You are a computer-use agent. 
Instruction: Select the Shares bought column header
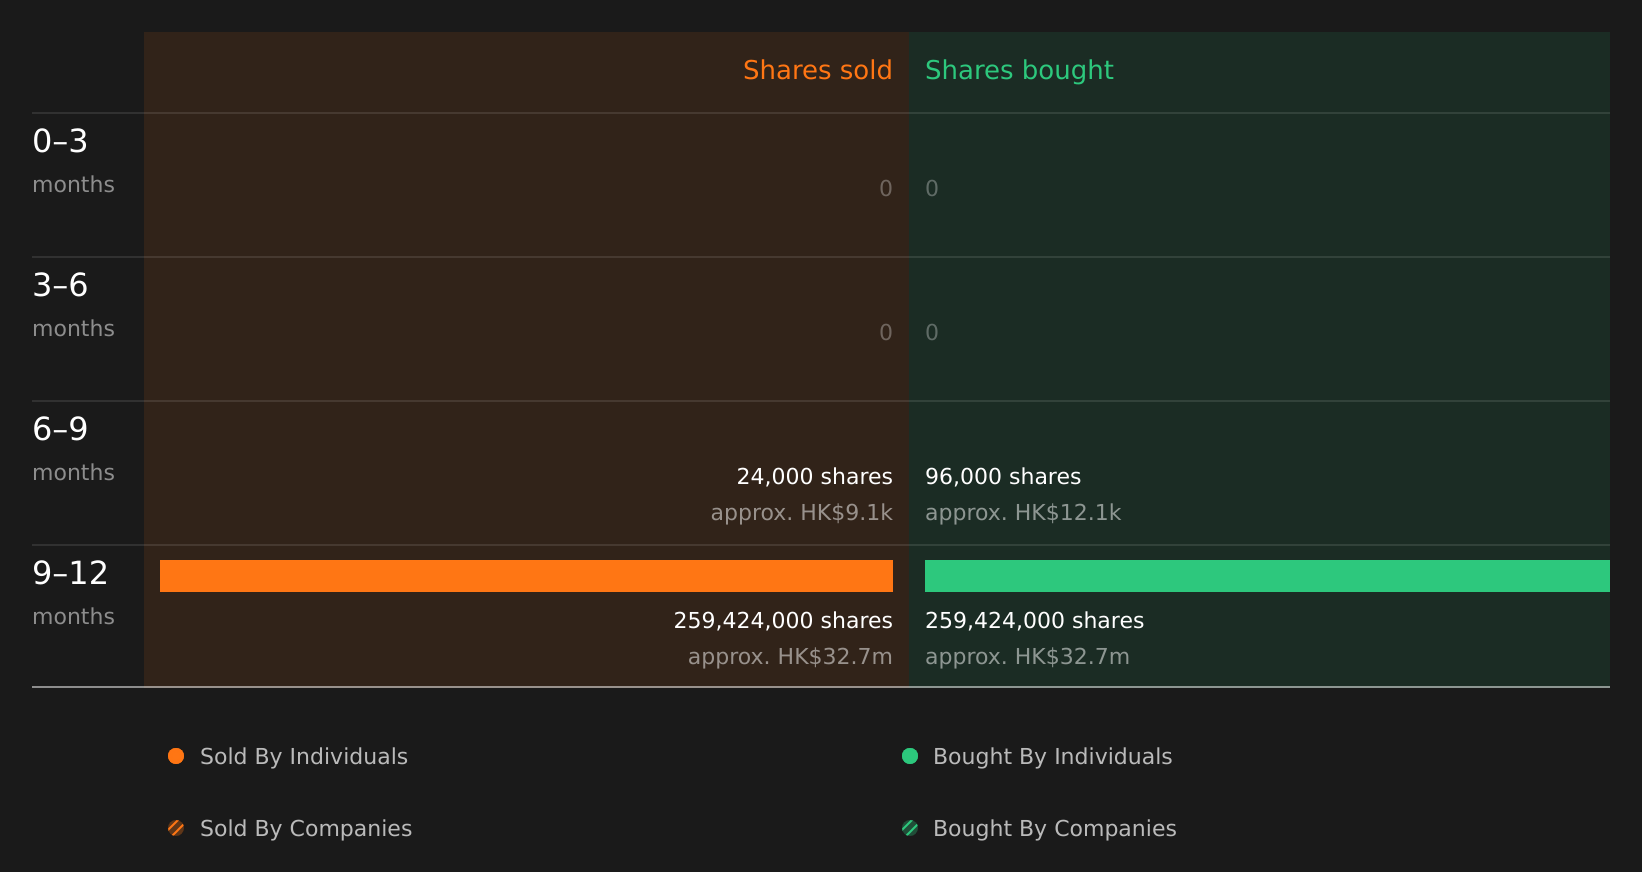tap(1019, 70)
